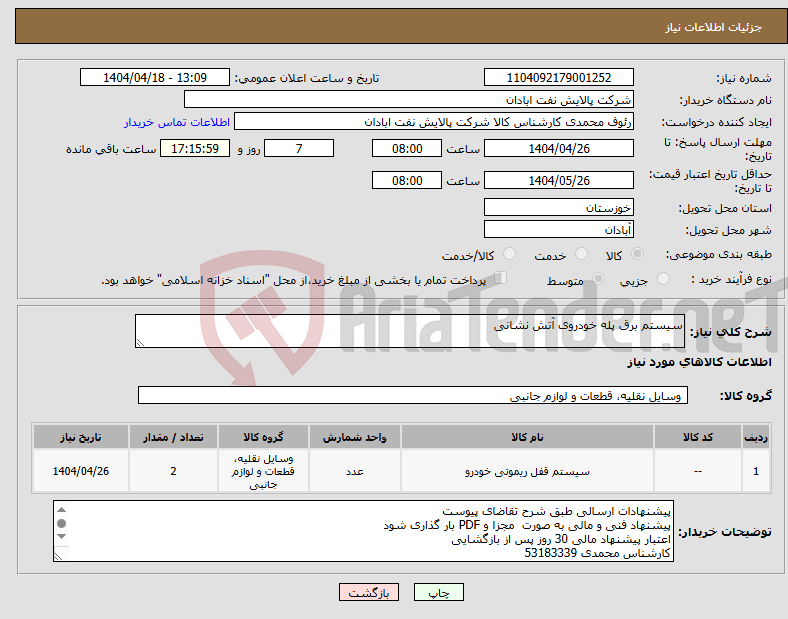This screenshot has width=788, height=619.
Task: Click response deadline date 1404/04/26 field
Action: tap(558, 148)
